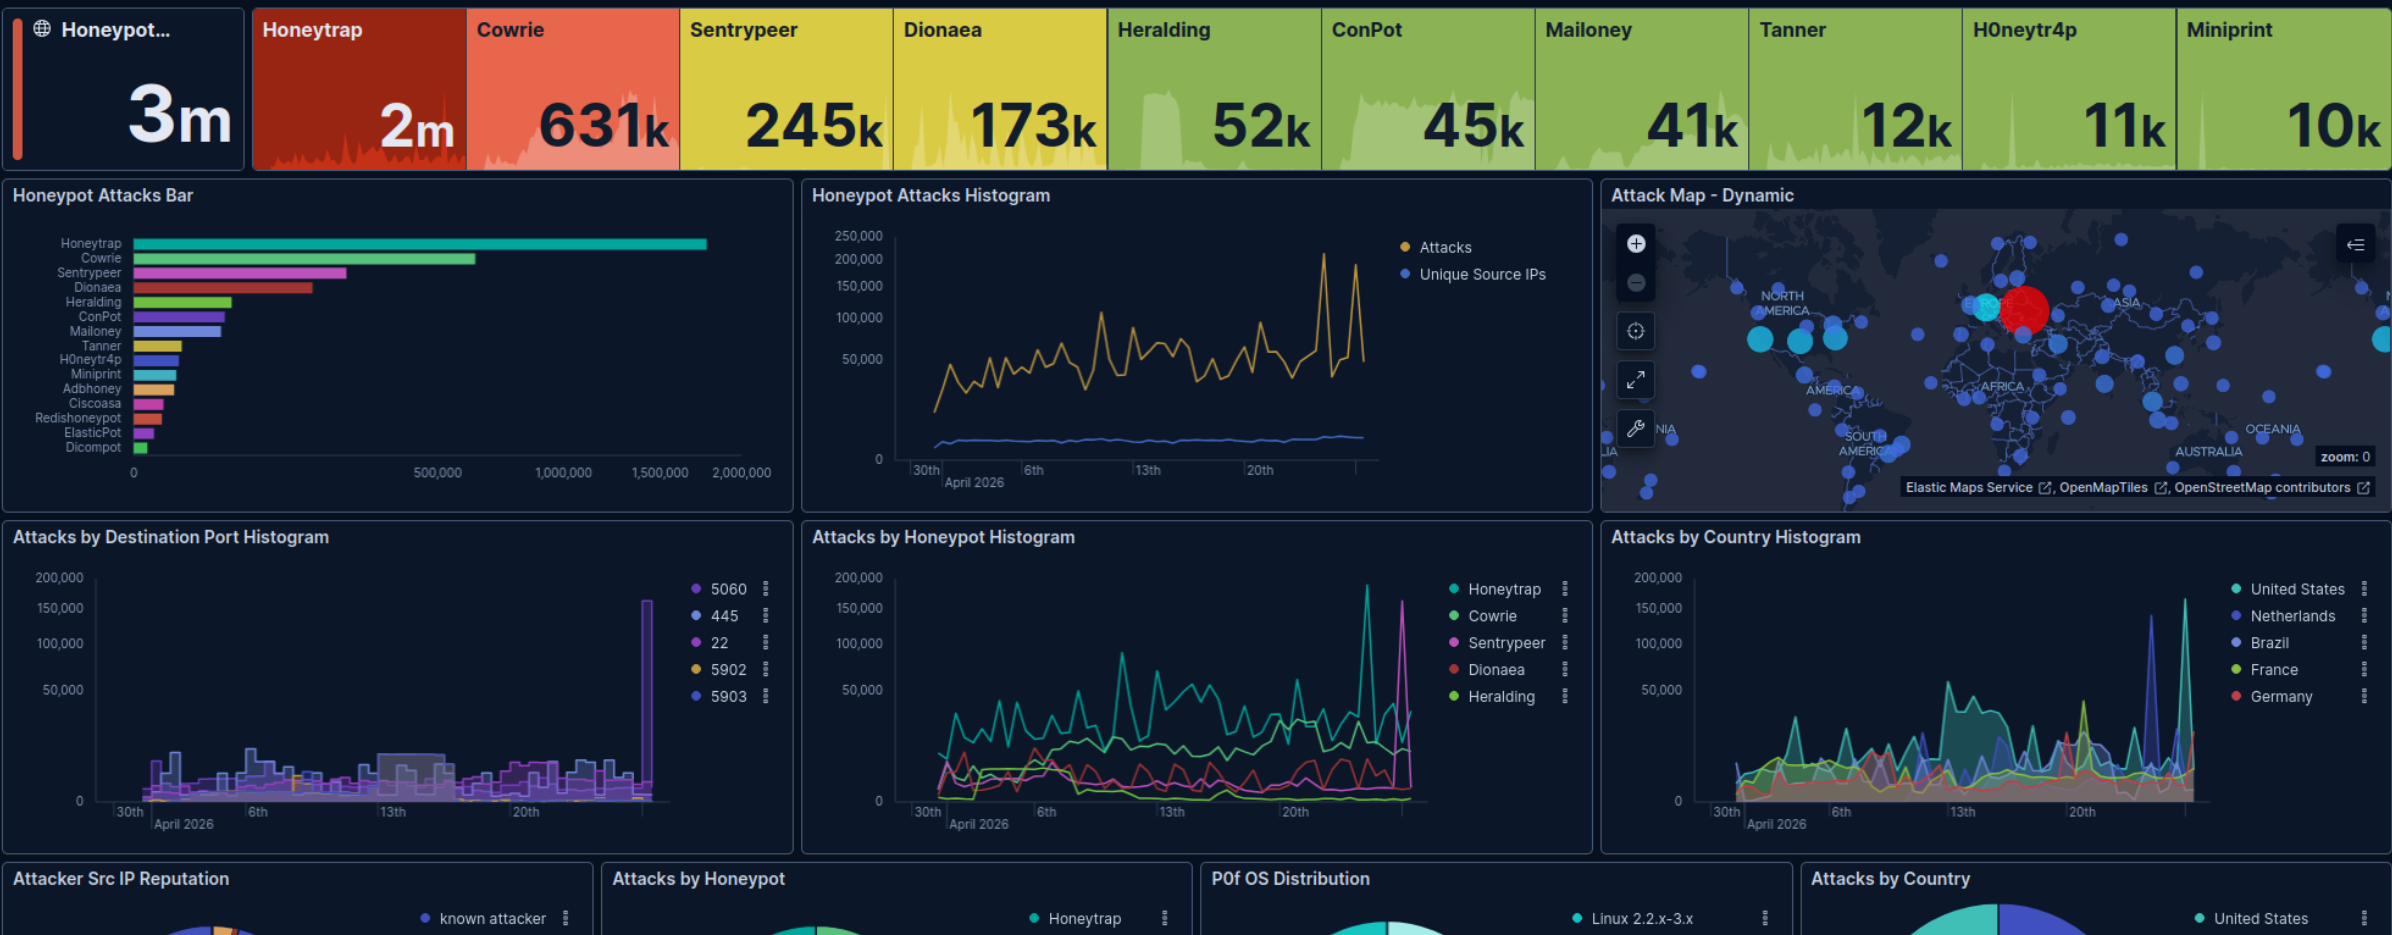
Task: Open options for port 22 legend
Action: pos(766,643)
